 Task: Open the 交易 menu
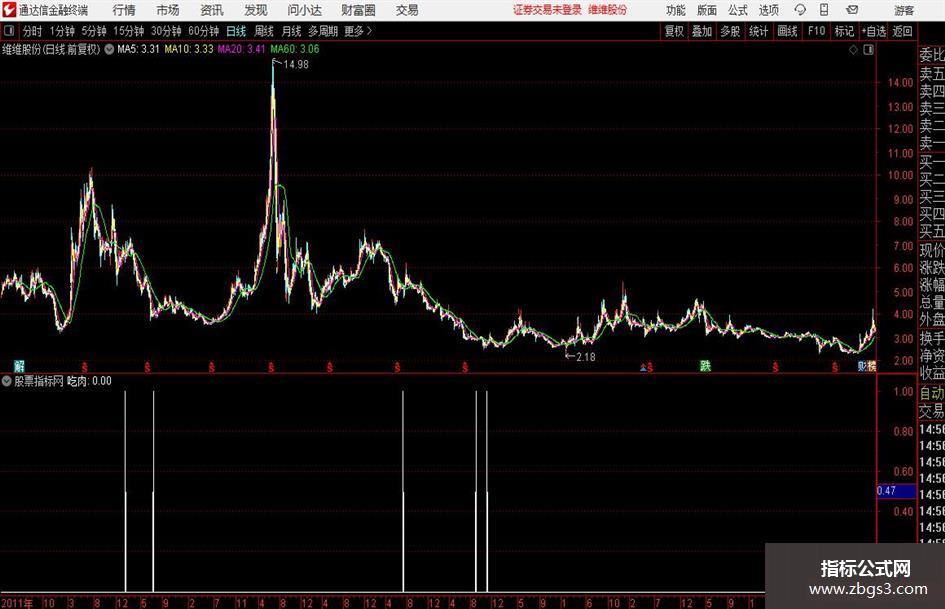point(407,10)
